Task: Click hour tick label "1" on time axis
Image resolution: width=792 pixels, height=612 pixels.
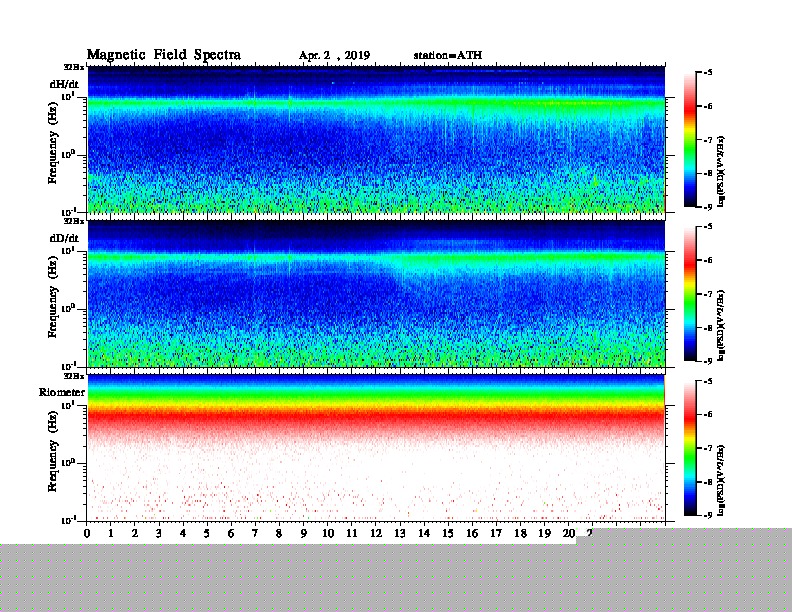Action: 111,533
